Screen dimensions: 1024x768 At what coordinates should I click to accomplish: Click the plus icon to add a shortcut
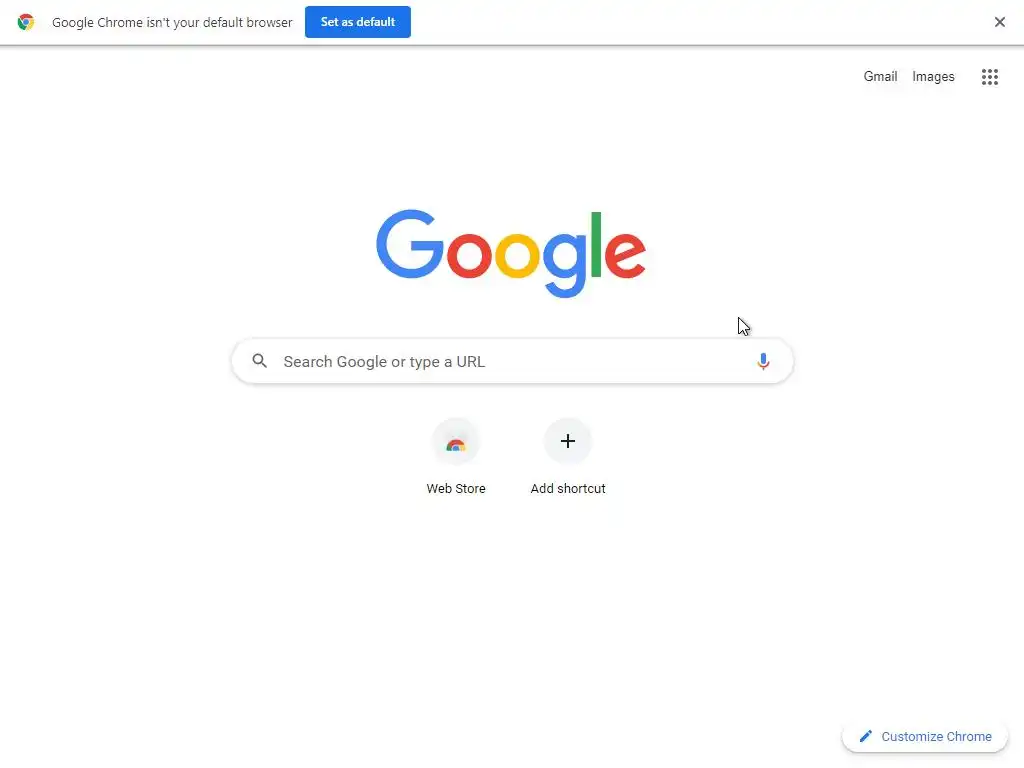click(568, 441)
